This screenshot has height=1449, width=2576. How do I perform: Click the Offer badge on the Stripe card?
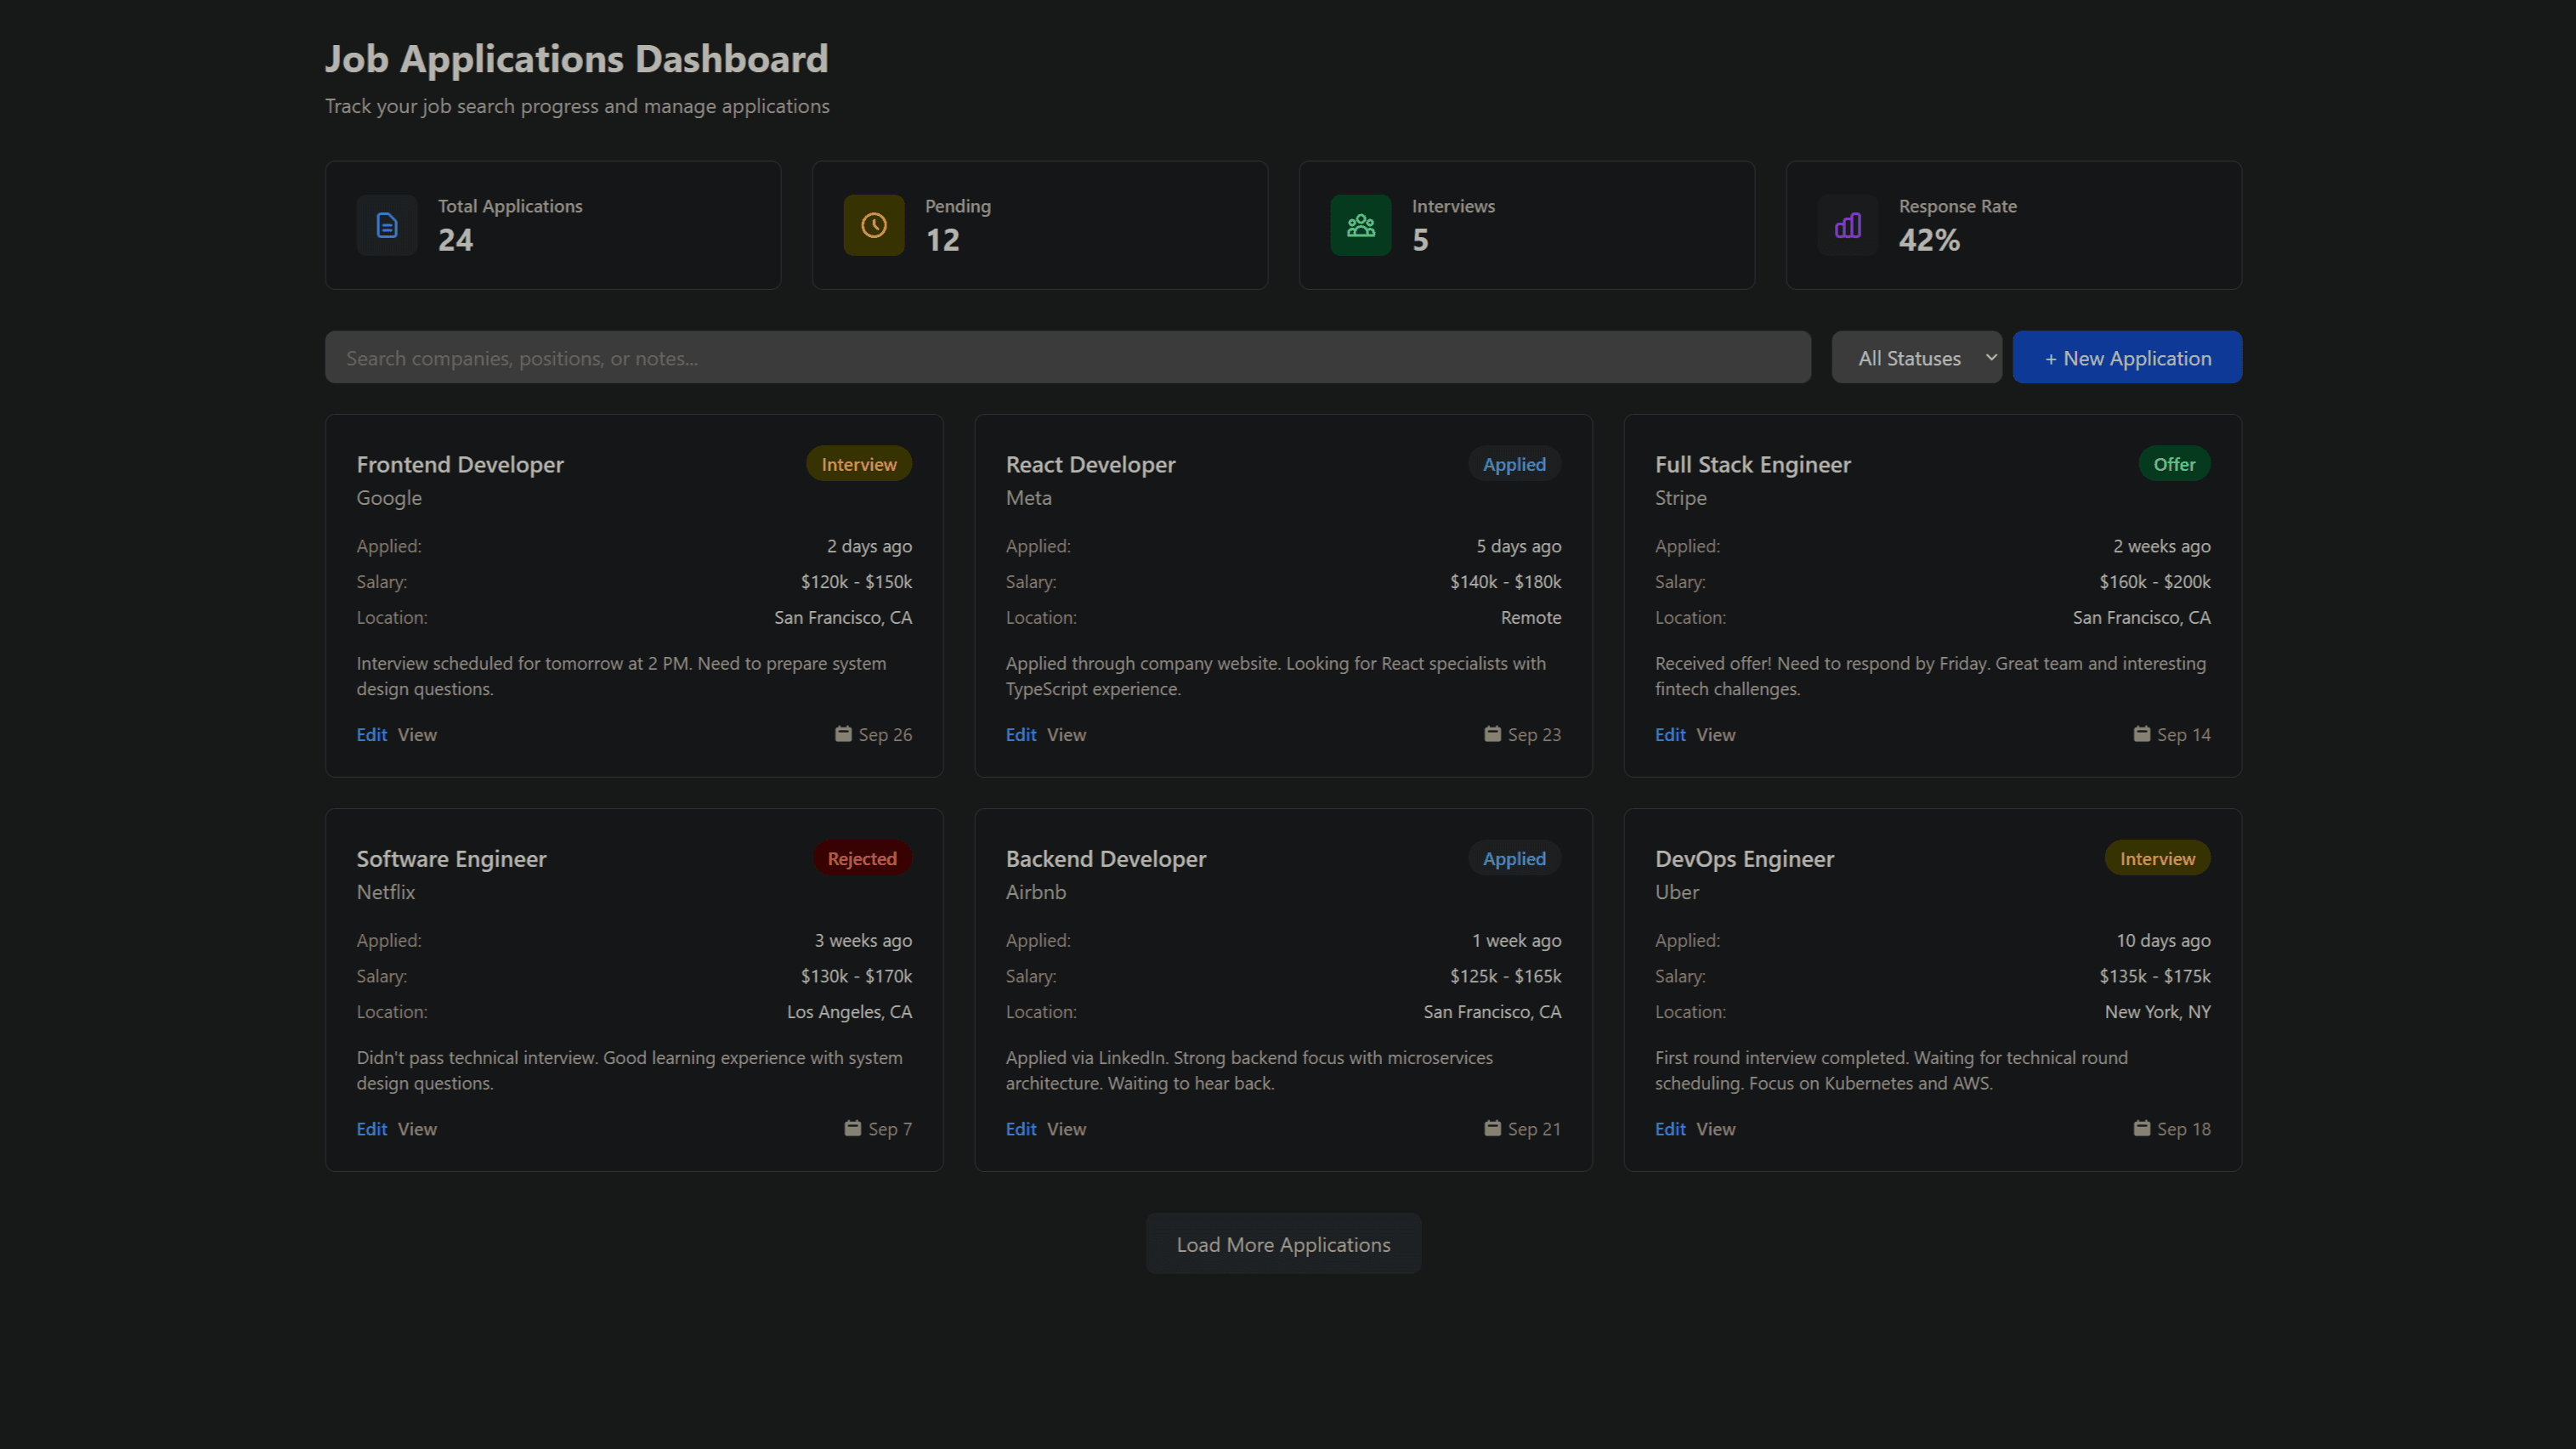(2175, 463)
